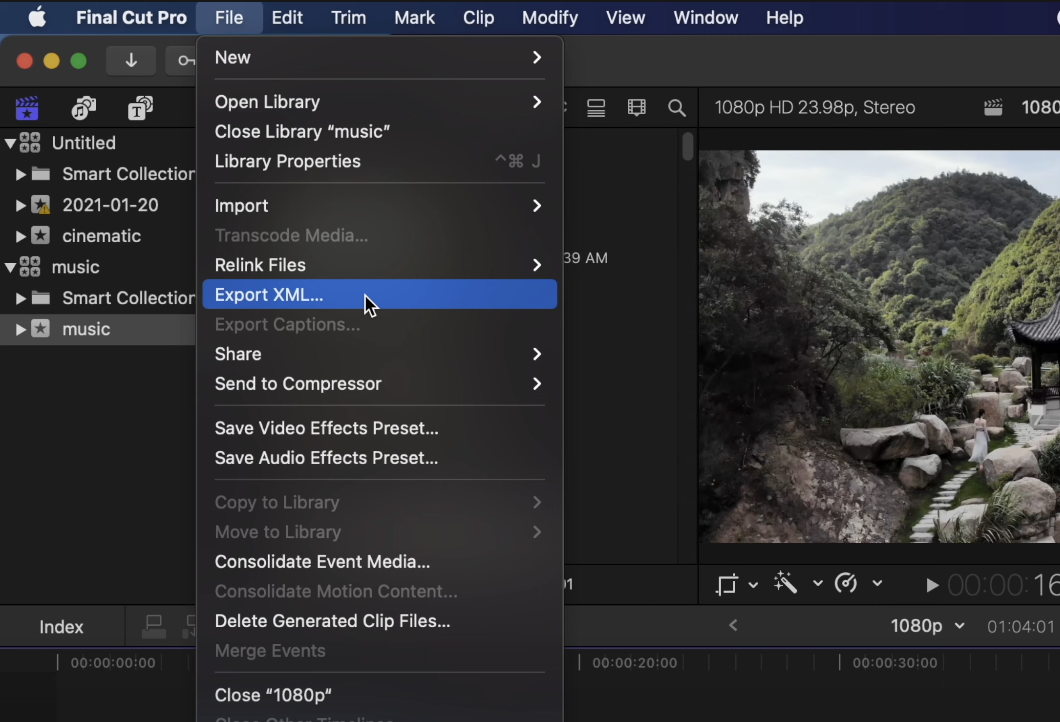Open the Final Cut Pro app menu
The height and width of the screenshot is (722, 1060).
131,18
